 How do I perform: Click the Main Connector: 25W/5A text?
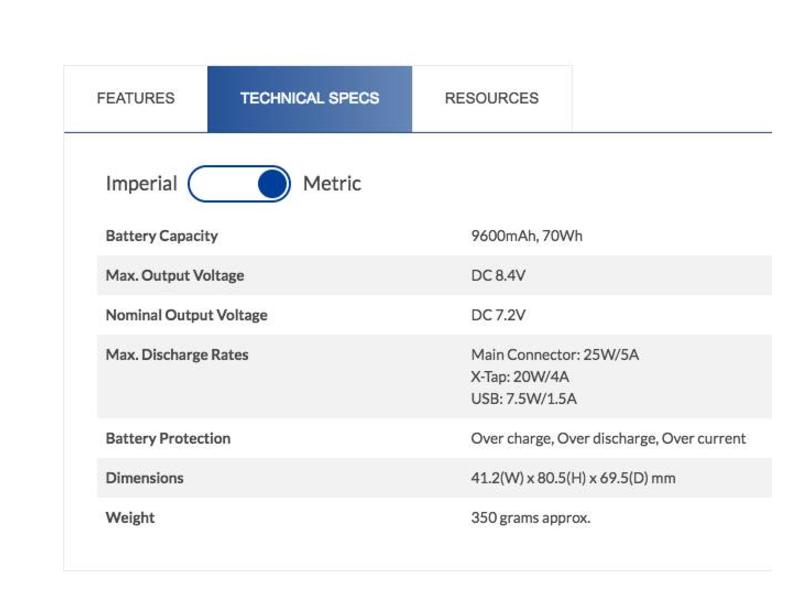pos(554,355)
